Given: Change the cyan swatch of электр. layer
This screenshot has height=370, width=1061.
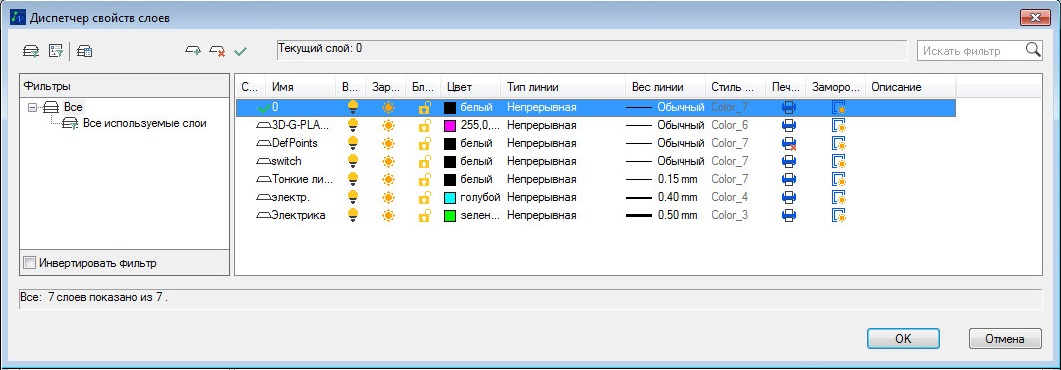Looking at the screenshot, I should [450, 198].
